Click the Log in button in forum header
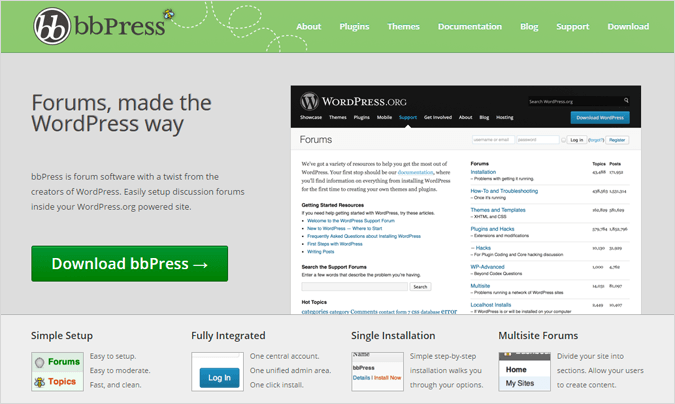 pyautogui.click(x=576, y=140)
